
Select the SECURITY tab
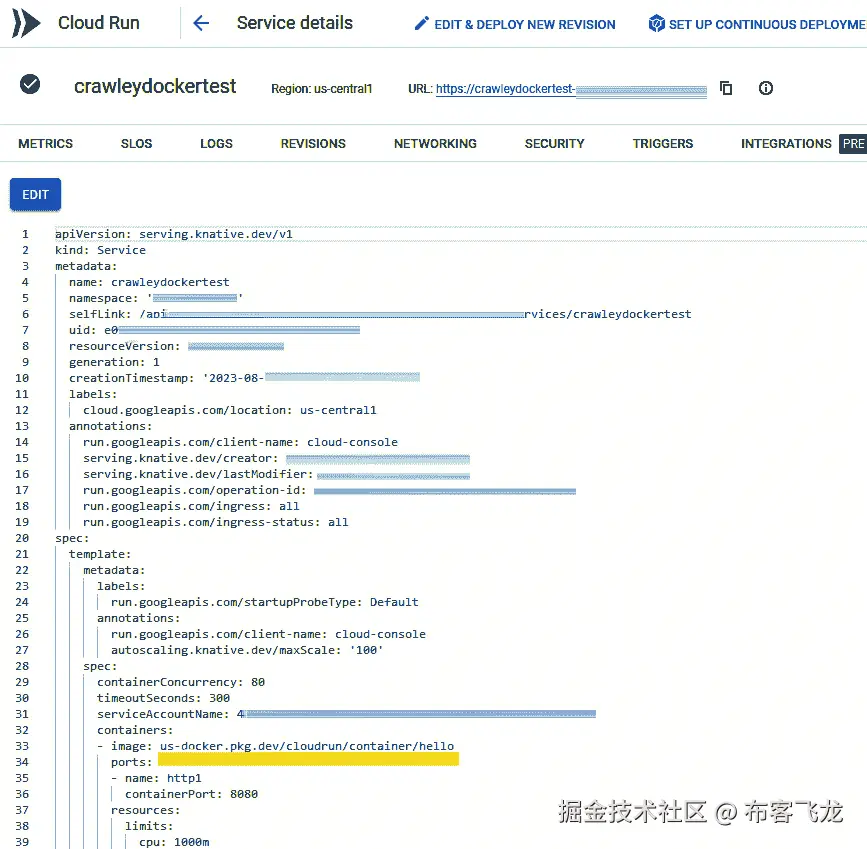point(554,143)
